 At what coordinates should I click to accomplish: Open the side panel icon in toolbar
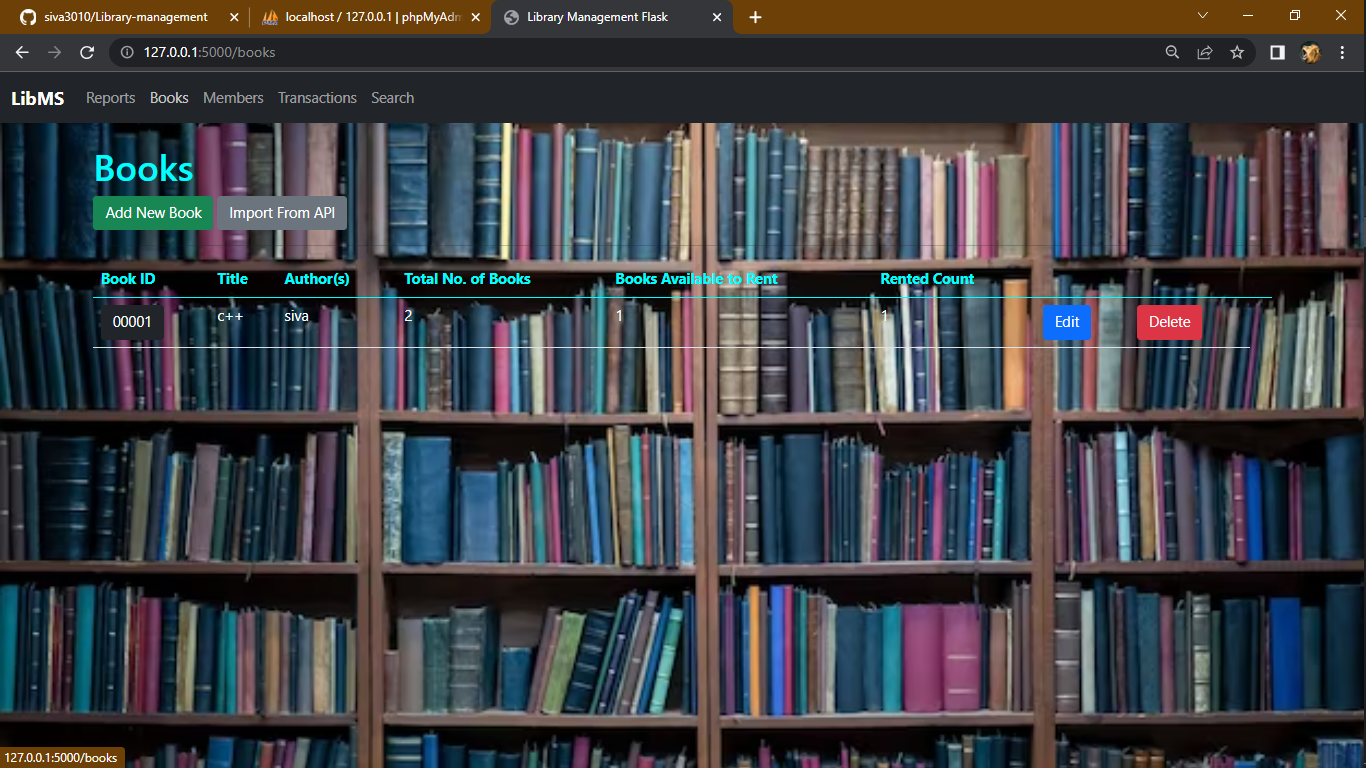(x=1277, y=52)
